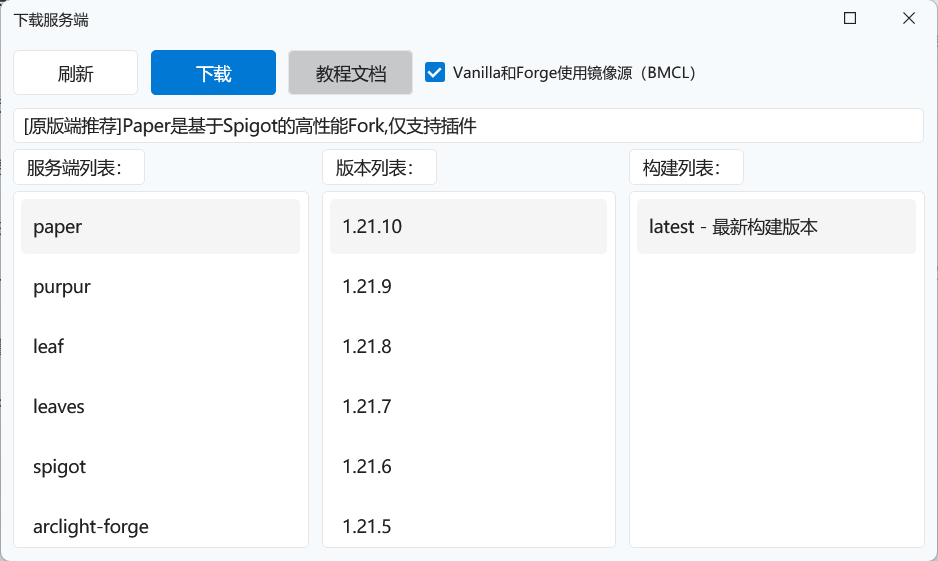Select the leaf server type
Image resolution: width=938 pixels, height=561 pixels.
pos(160,347)
